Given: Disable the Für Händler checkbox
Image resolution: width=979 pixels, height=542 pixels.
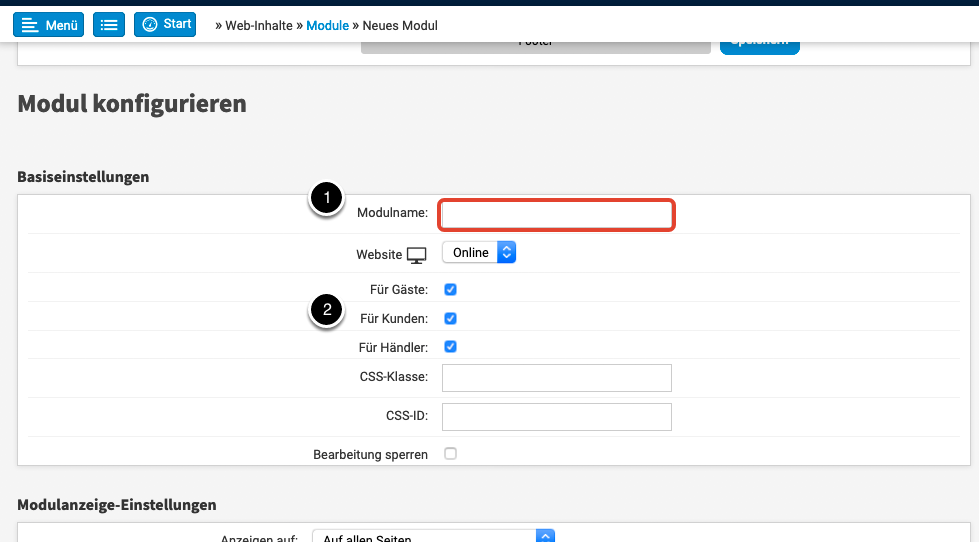Looking at the screenshot, I should click(450, 347).
